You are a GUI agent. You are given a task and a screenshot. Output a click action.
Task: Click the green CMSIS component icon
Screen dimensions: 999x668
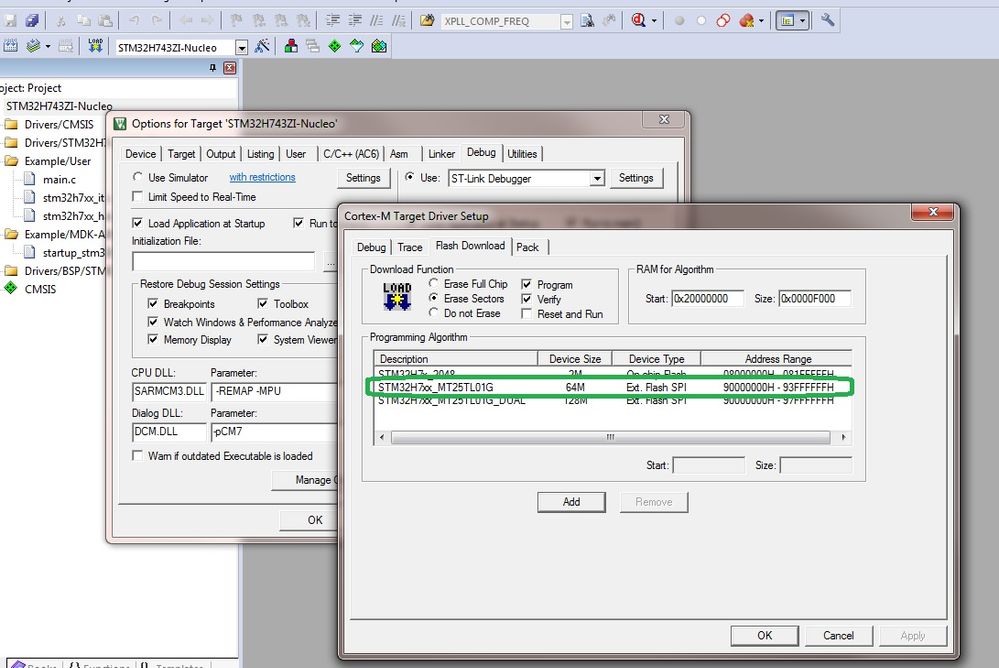tap(11, 288)
